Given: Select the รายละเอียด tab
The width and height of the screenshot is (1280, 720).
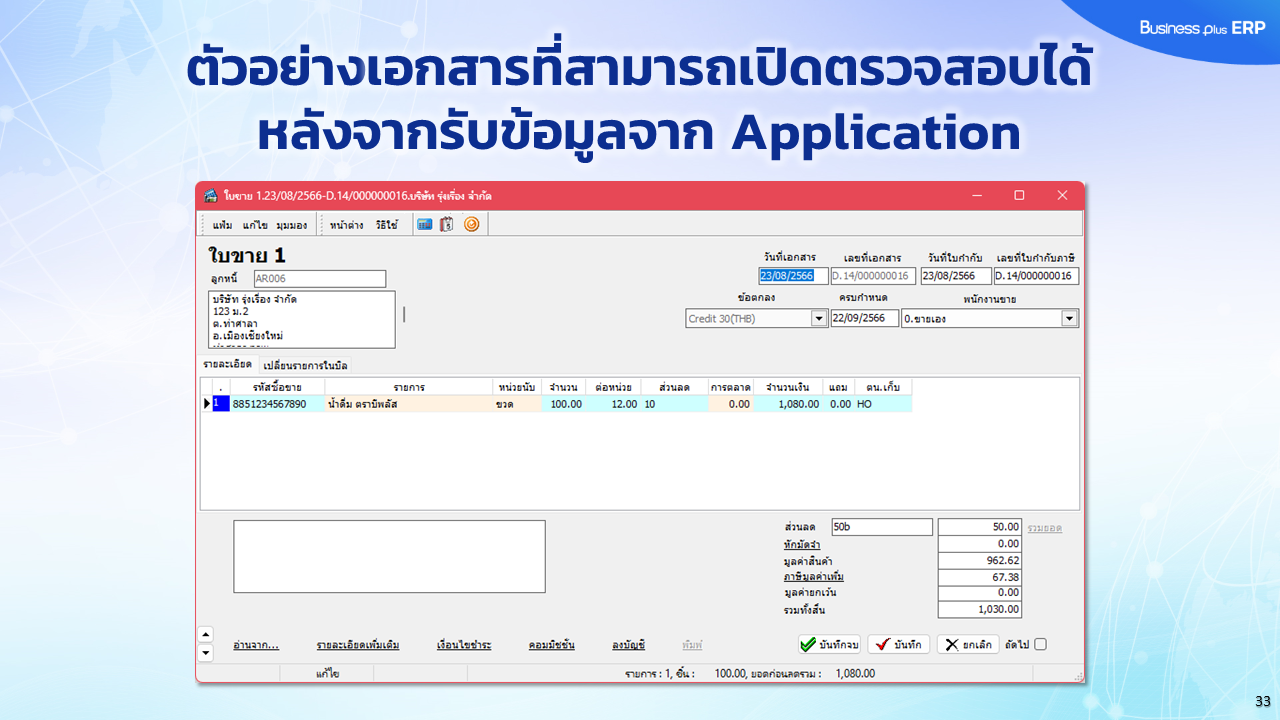Looking at the screenshot, I should point(228,364).
